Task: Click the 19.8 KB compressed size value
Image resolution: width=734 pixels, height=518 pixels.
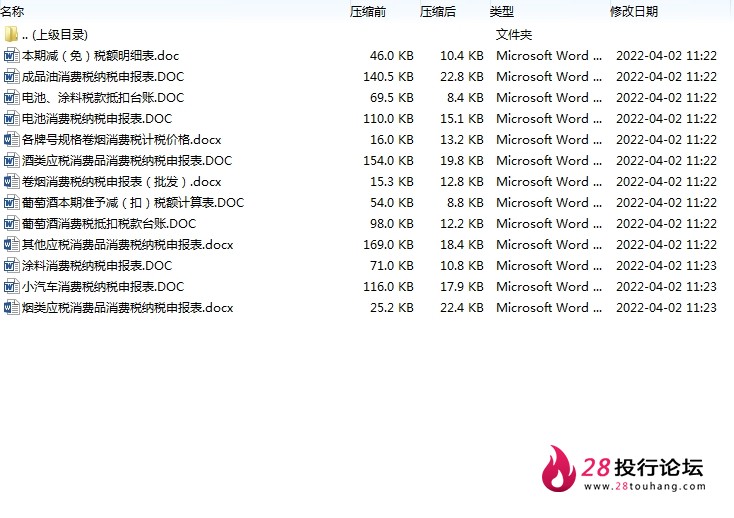Action: point(462,161)
